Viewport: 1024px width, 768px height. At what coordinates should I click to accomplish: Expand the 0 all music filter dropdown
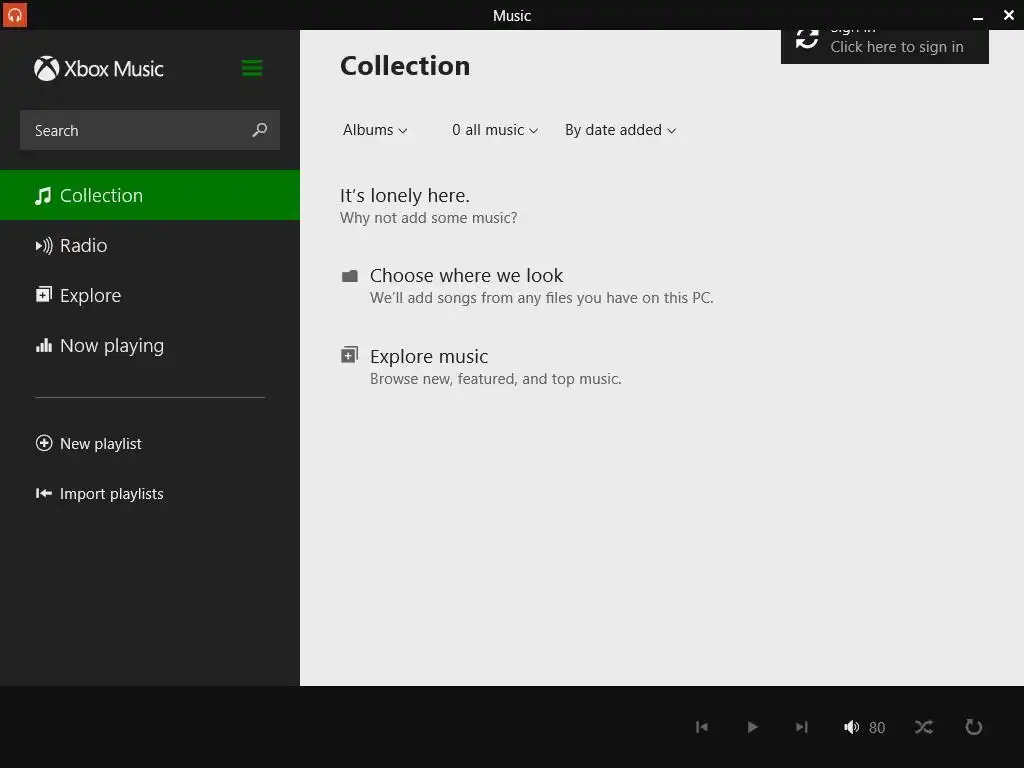495,130
